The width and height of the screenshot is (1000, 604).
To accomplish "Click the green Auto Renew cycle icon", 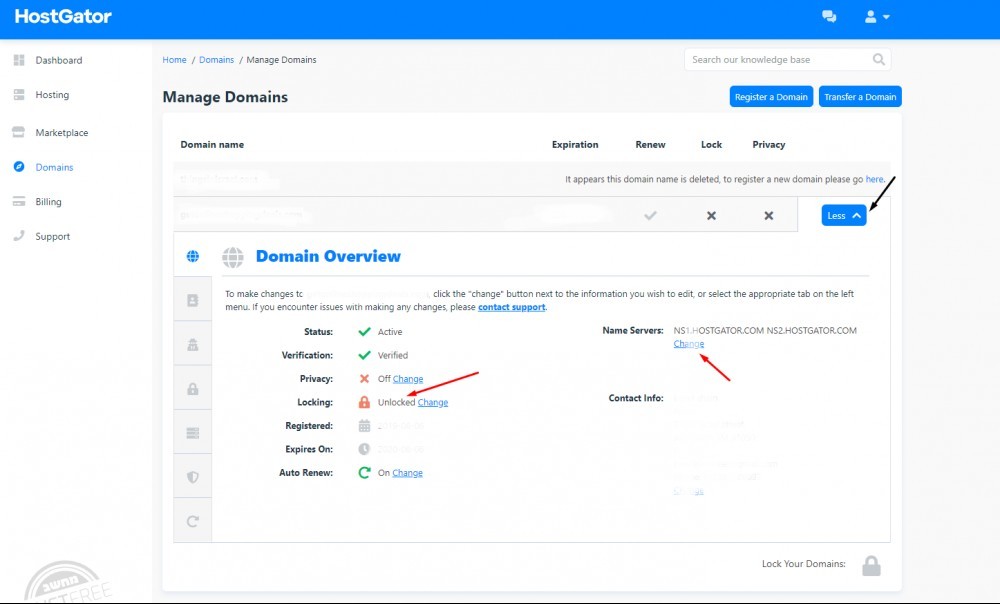I will (364, 473).
